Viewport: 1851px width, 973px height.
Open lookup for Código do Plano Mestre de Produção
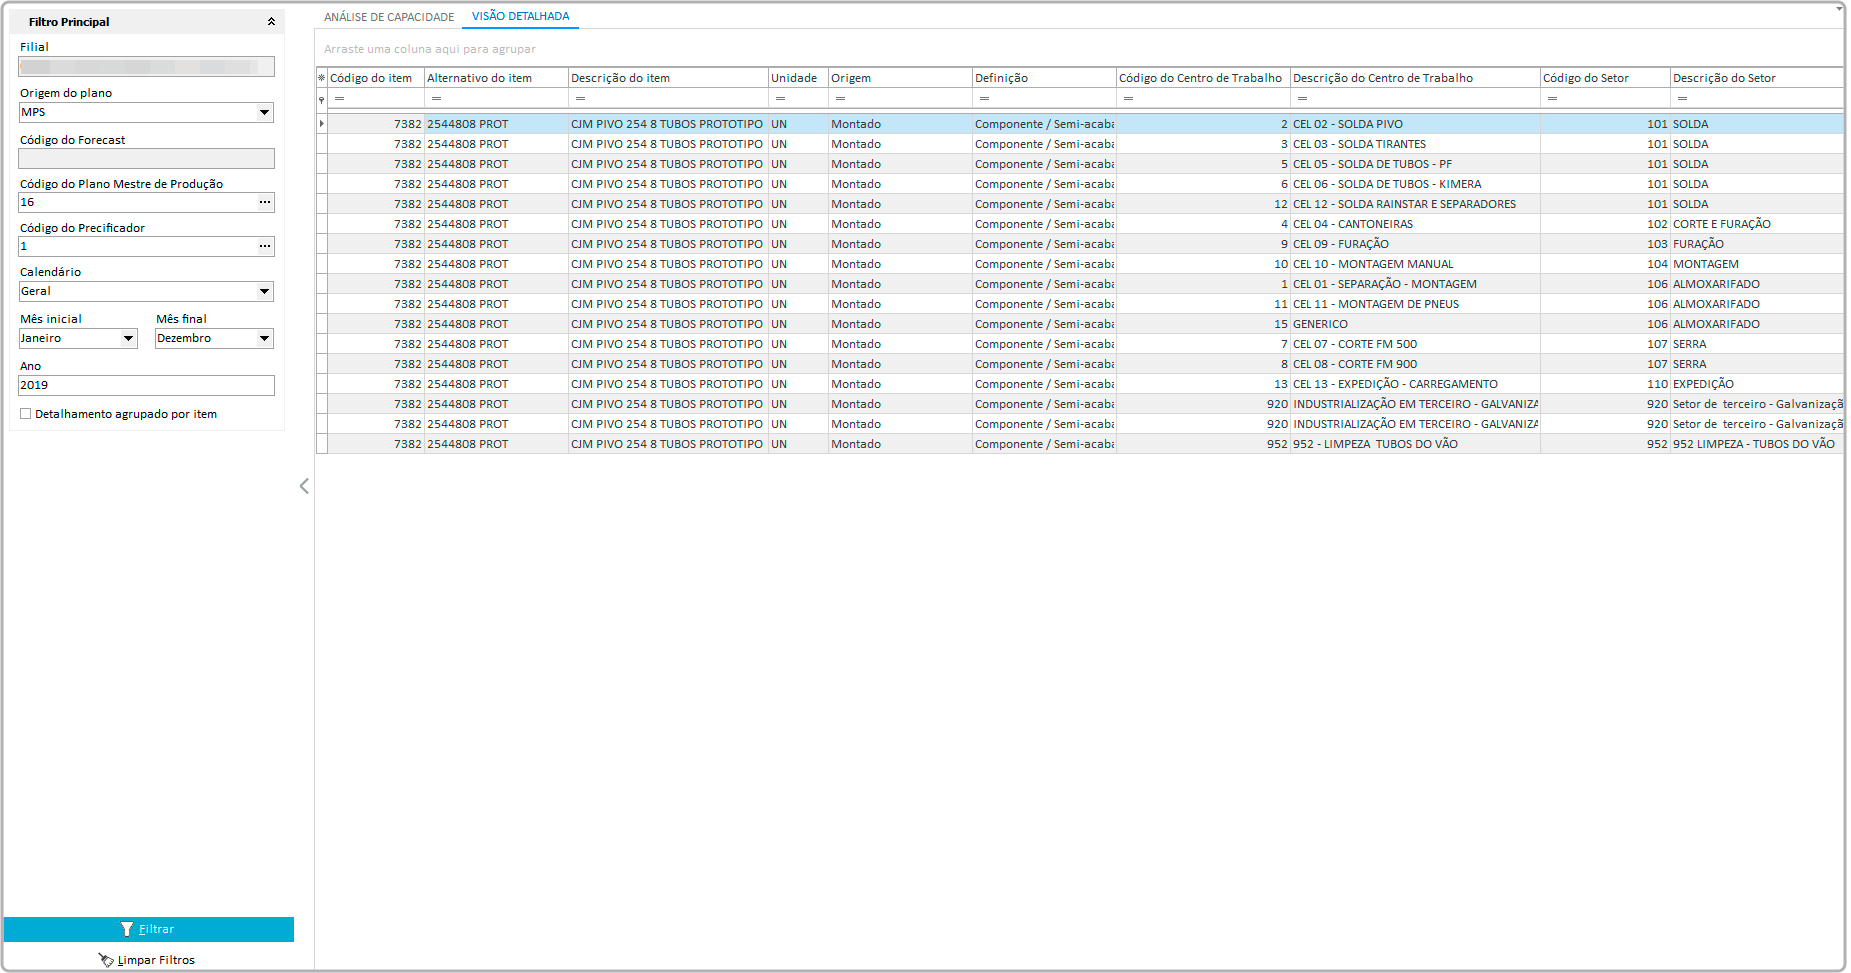(x=265, y=202)
